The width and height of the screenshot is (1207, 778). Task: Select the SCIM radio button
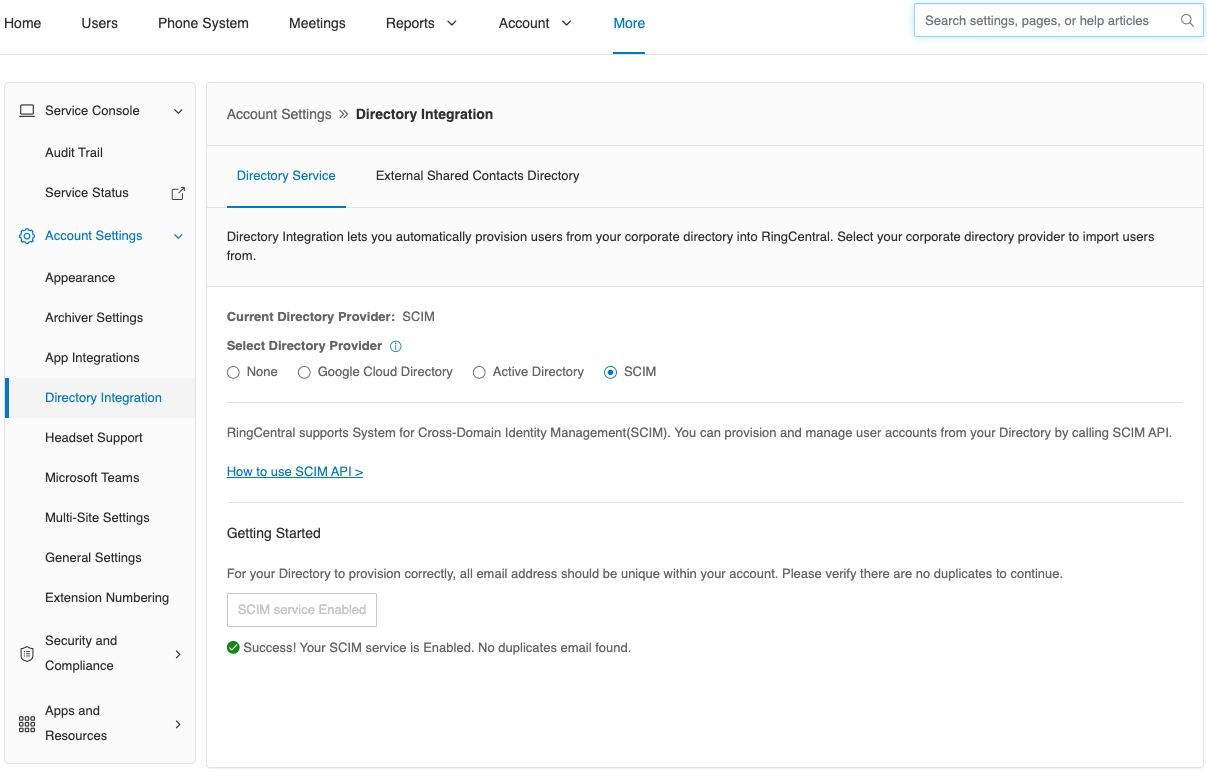610,372
